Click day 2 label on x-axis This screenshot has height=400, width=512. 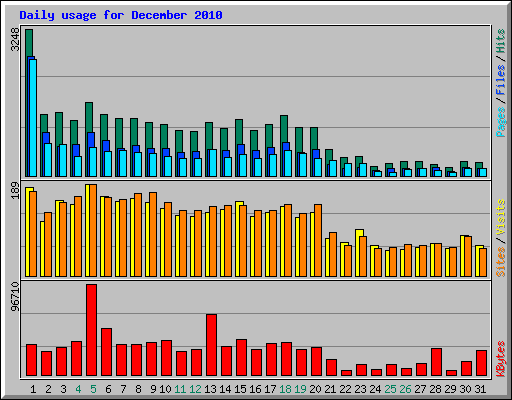(x=48, y=389)
